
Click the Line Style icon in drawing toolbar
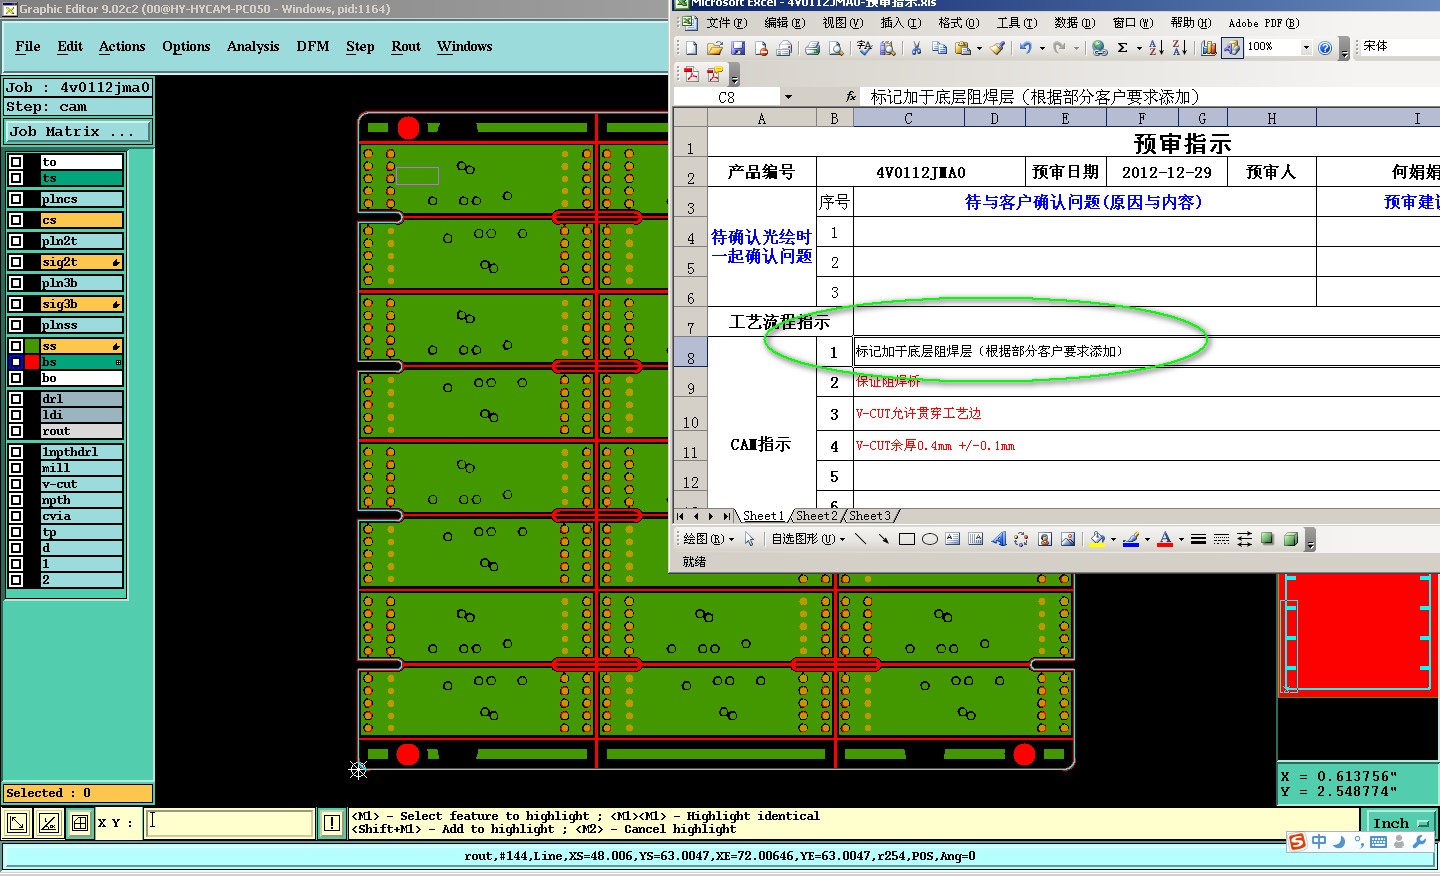click(x=1198, y=539)
